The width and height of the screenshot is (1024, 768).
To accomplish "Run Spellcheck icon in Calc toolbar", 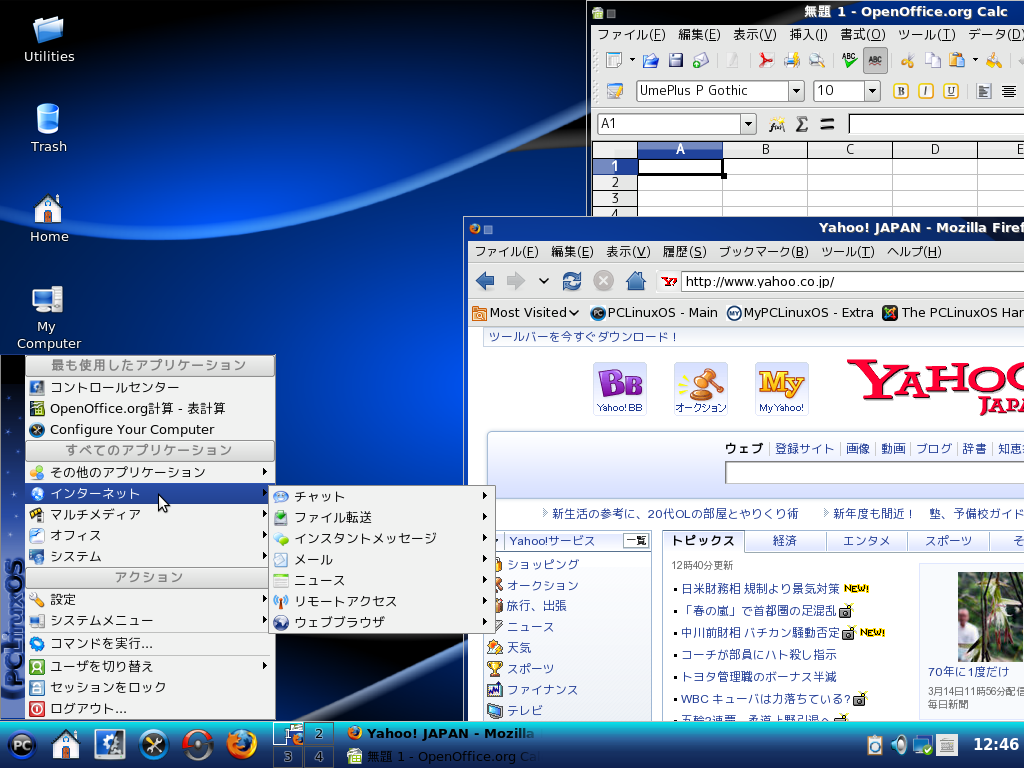I will pyautogui.click(x=849, y=61).
